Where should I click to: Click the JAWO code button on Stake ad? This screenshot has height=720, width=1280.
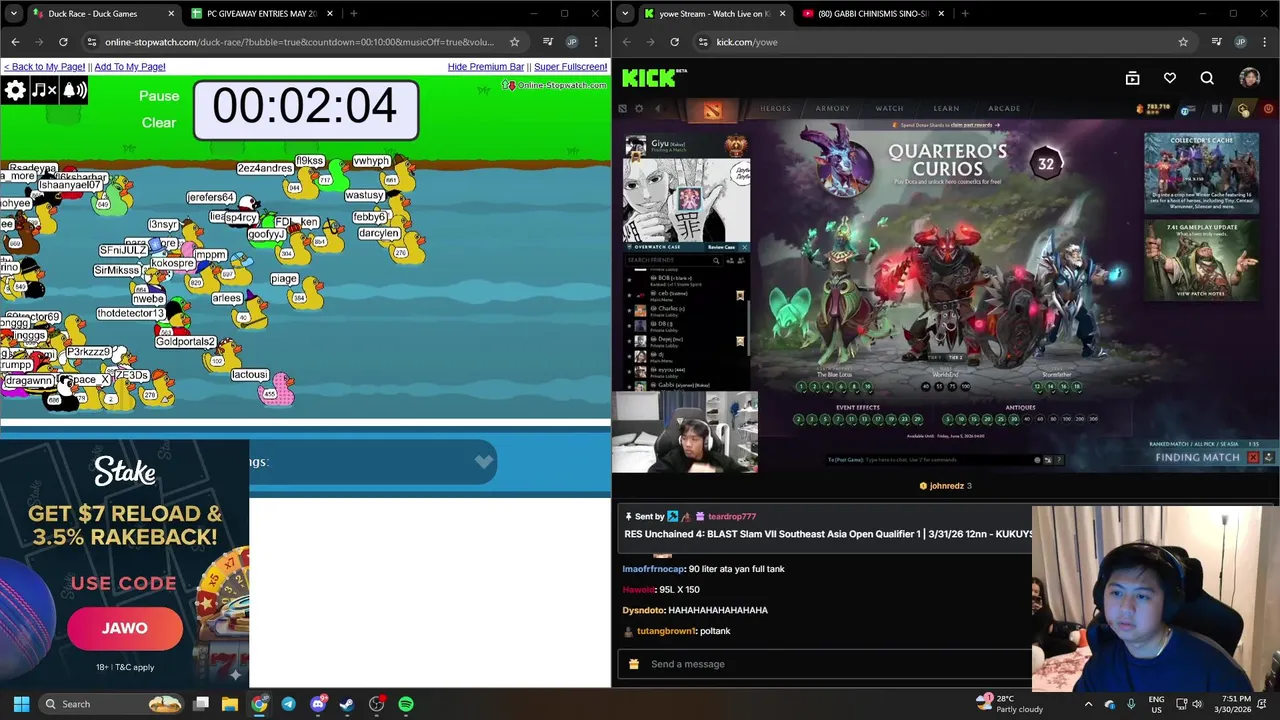(125, 628)
